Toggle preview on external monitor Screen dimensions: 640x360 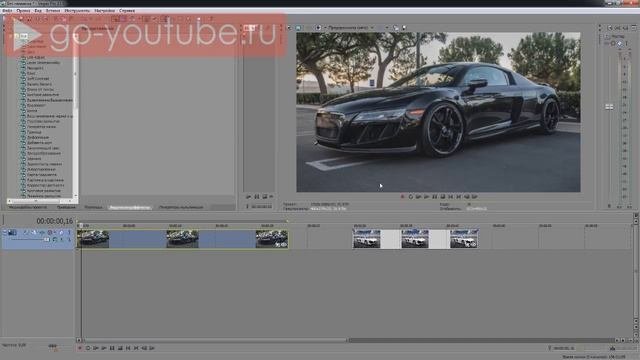point(298,28)
